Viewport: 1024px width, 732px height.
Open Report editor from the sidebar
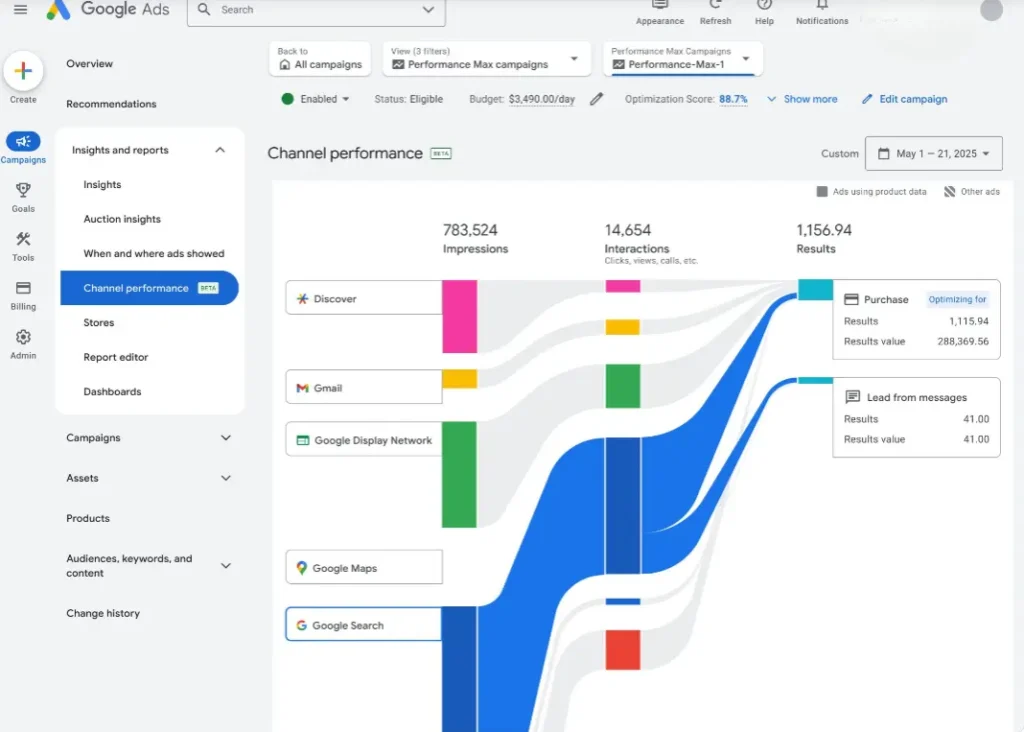[x=116, y=357]
